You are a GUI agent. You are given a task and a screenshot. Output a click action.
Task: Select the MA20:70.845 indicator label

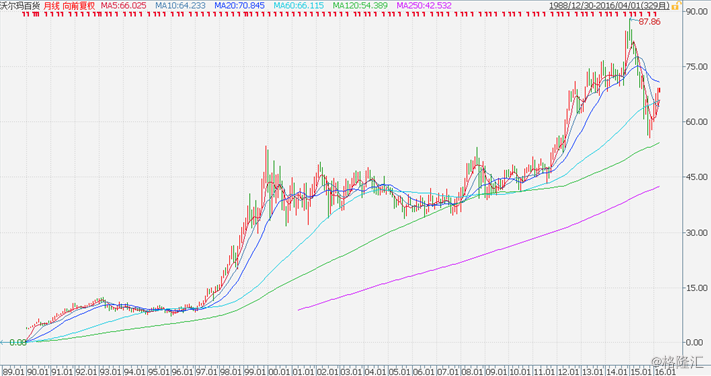click(x=239, y=6)
